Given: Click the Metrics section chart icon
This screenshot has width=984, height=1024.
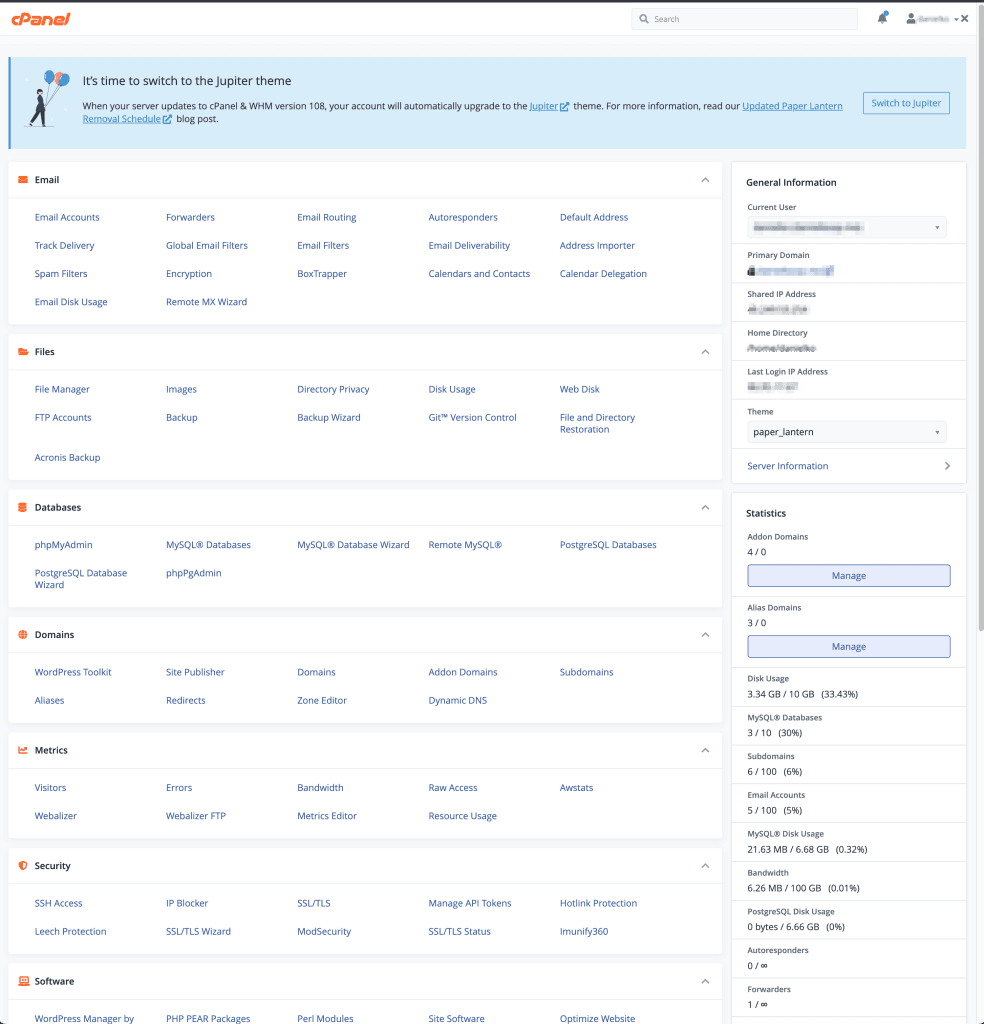Looking at the screenshot, I should tap(23, 750).
